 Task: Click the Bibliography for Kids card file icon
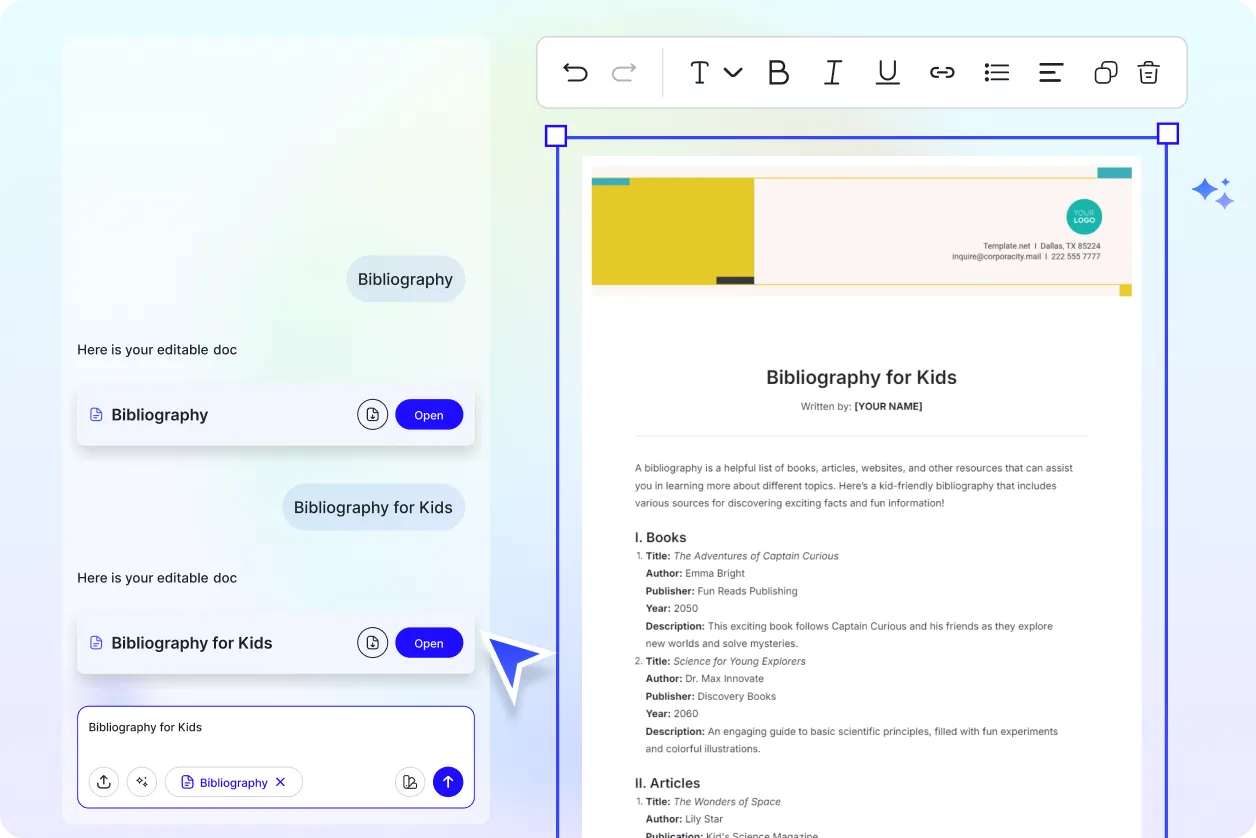click(96, 642)
